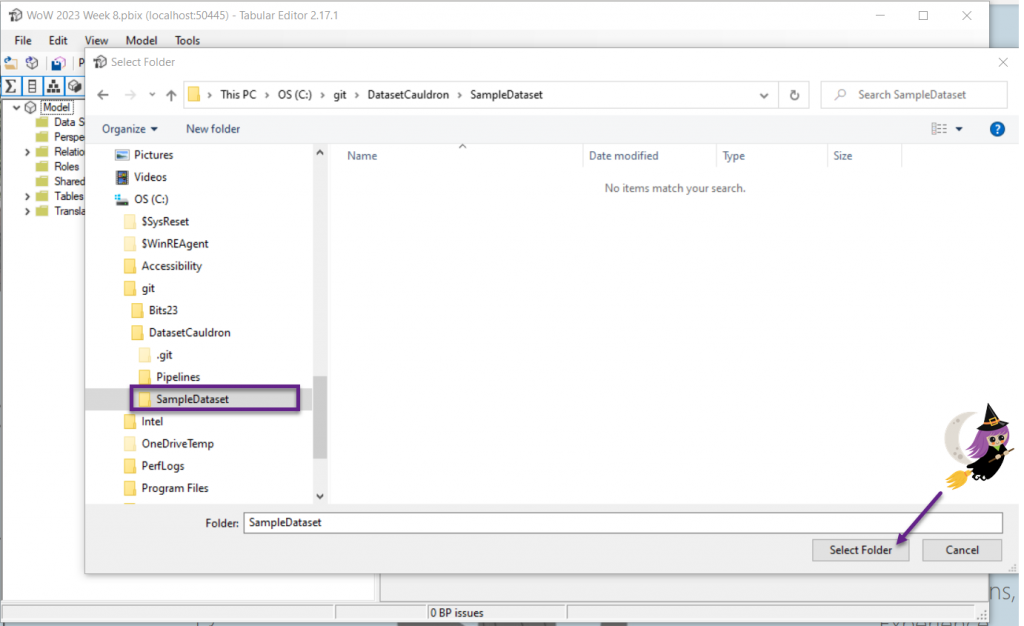Select the Pipelines folder
Image resolution: width=1024 pixels, height=626 pixels.
point(178,377)
